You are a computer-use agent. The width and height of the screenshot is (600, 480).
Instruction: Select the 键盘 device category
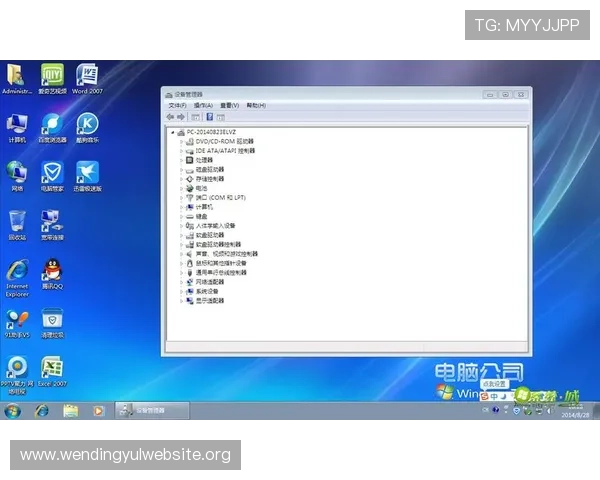(x=202, y=216)
